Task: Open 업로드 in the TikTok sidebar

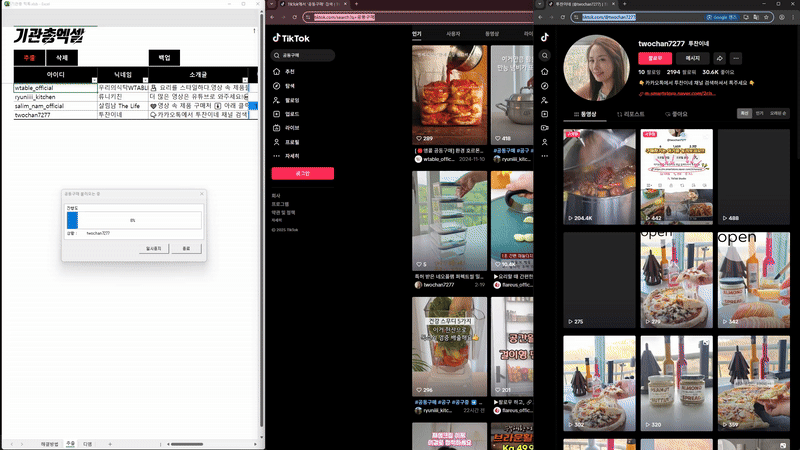Action: click(x=286, y=114)
